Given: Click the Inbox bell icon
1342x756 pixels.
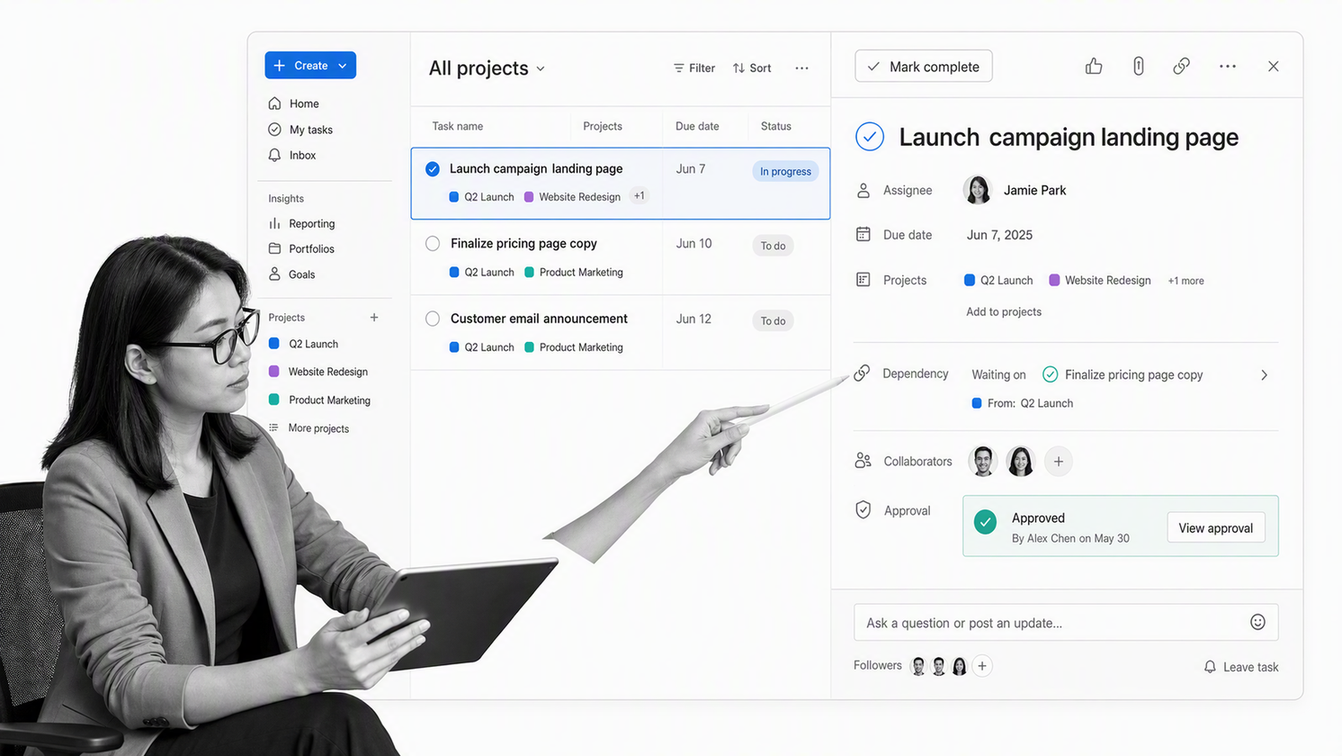Looking at the screenshot, I should pyautogui.click(x=274, y=155).
